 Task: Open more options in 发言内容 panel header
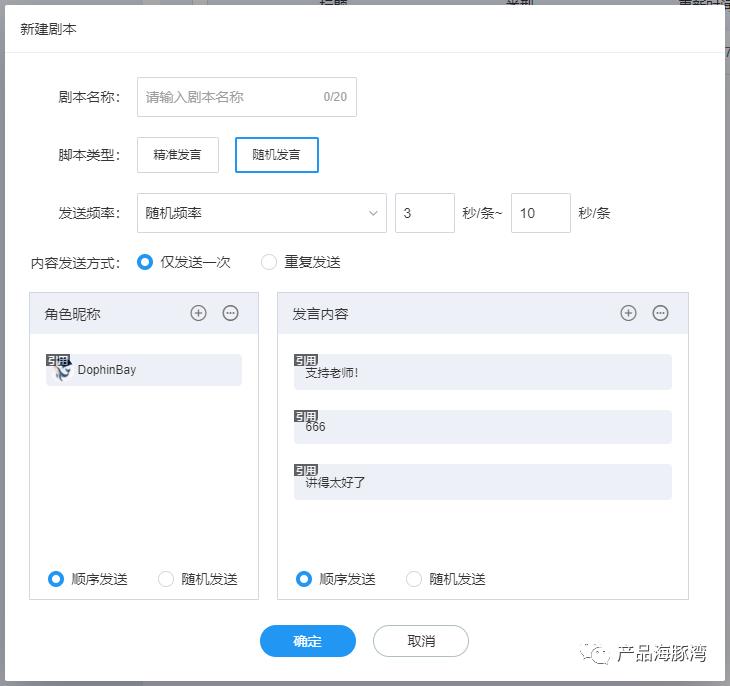(x=660, y=313)
